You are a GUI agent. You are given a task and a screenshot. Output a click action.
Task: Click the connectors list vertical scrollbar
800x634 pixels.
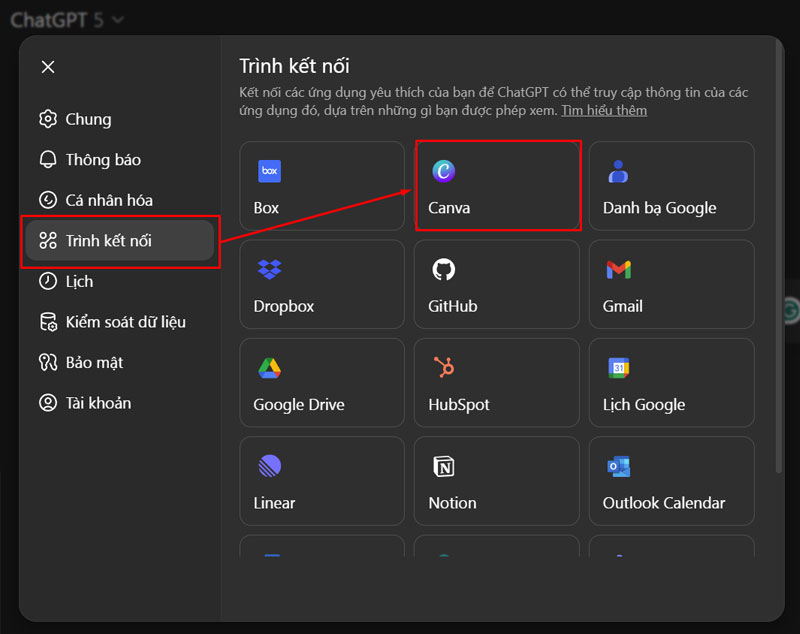pyautogui.click(x=779, y=300)
